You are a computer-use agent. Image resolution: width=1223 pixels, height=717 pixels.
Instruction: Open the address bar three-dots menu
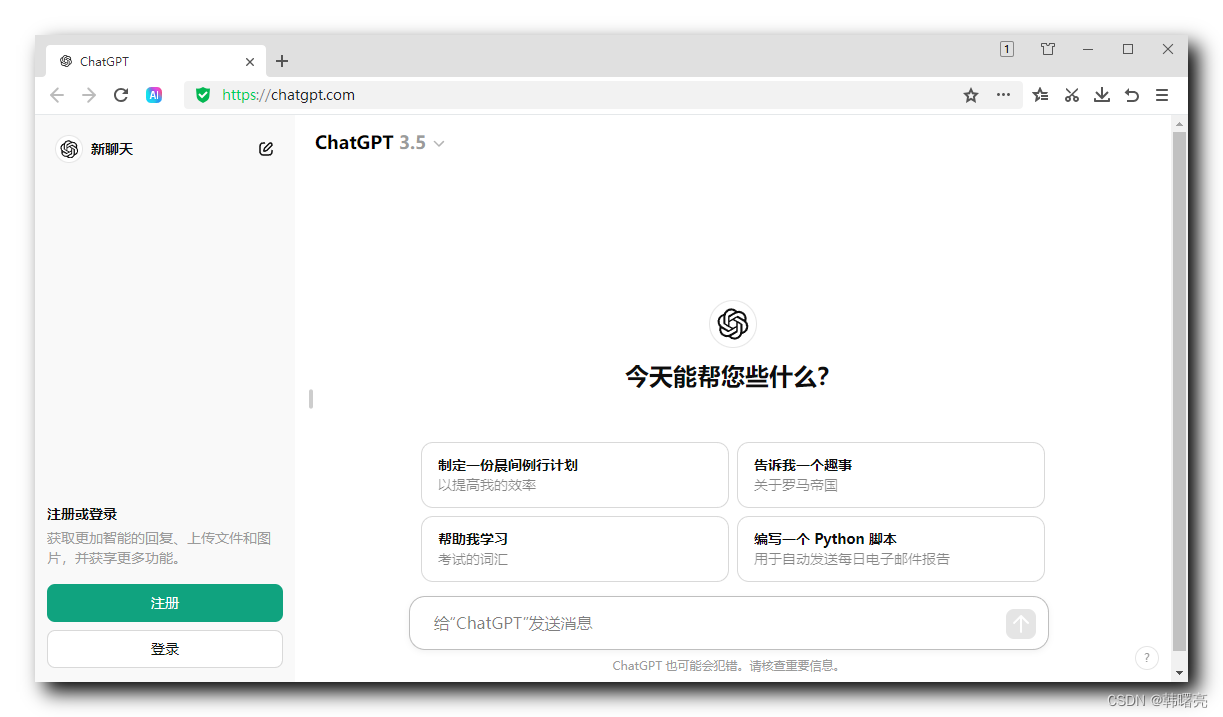coord(1003,95)
